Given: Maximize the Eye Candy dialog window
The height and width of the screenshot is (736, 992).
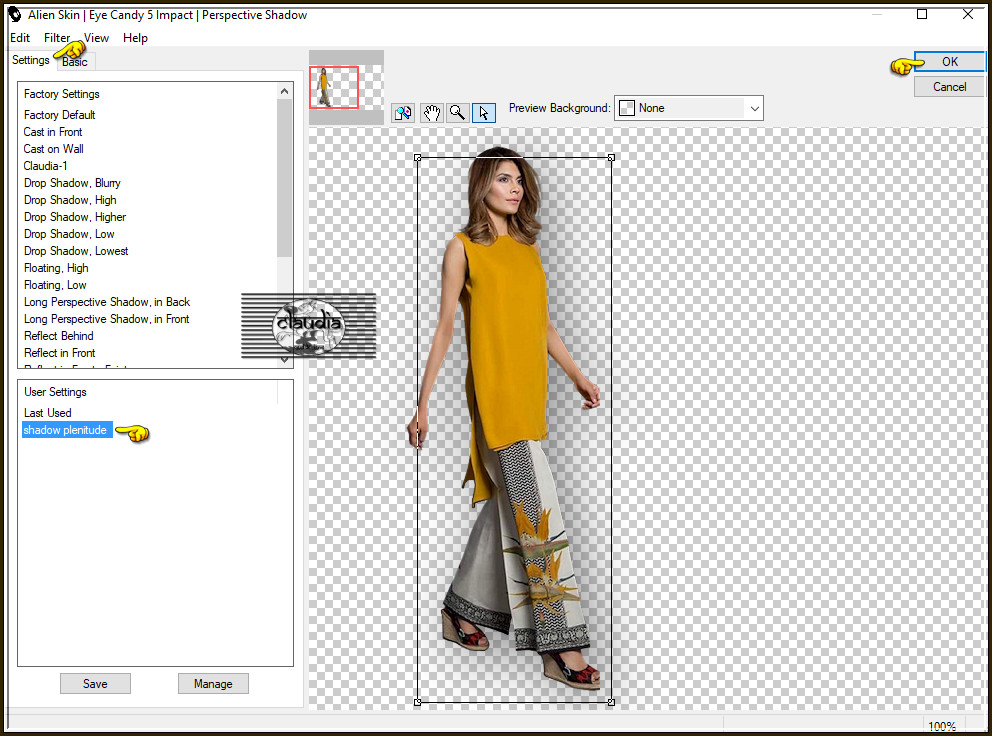Looking at the screenshot, I should point(922,14).
